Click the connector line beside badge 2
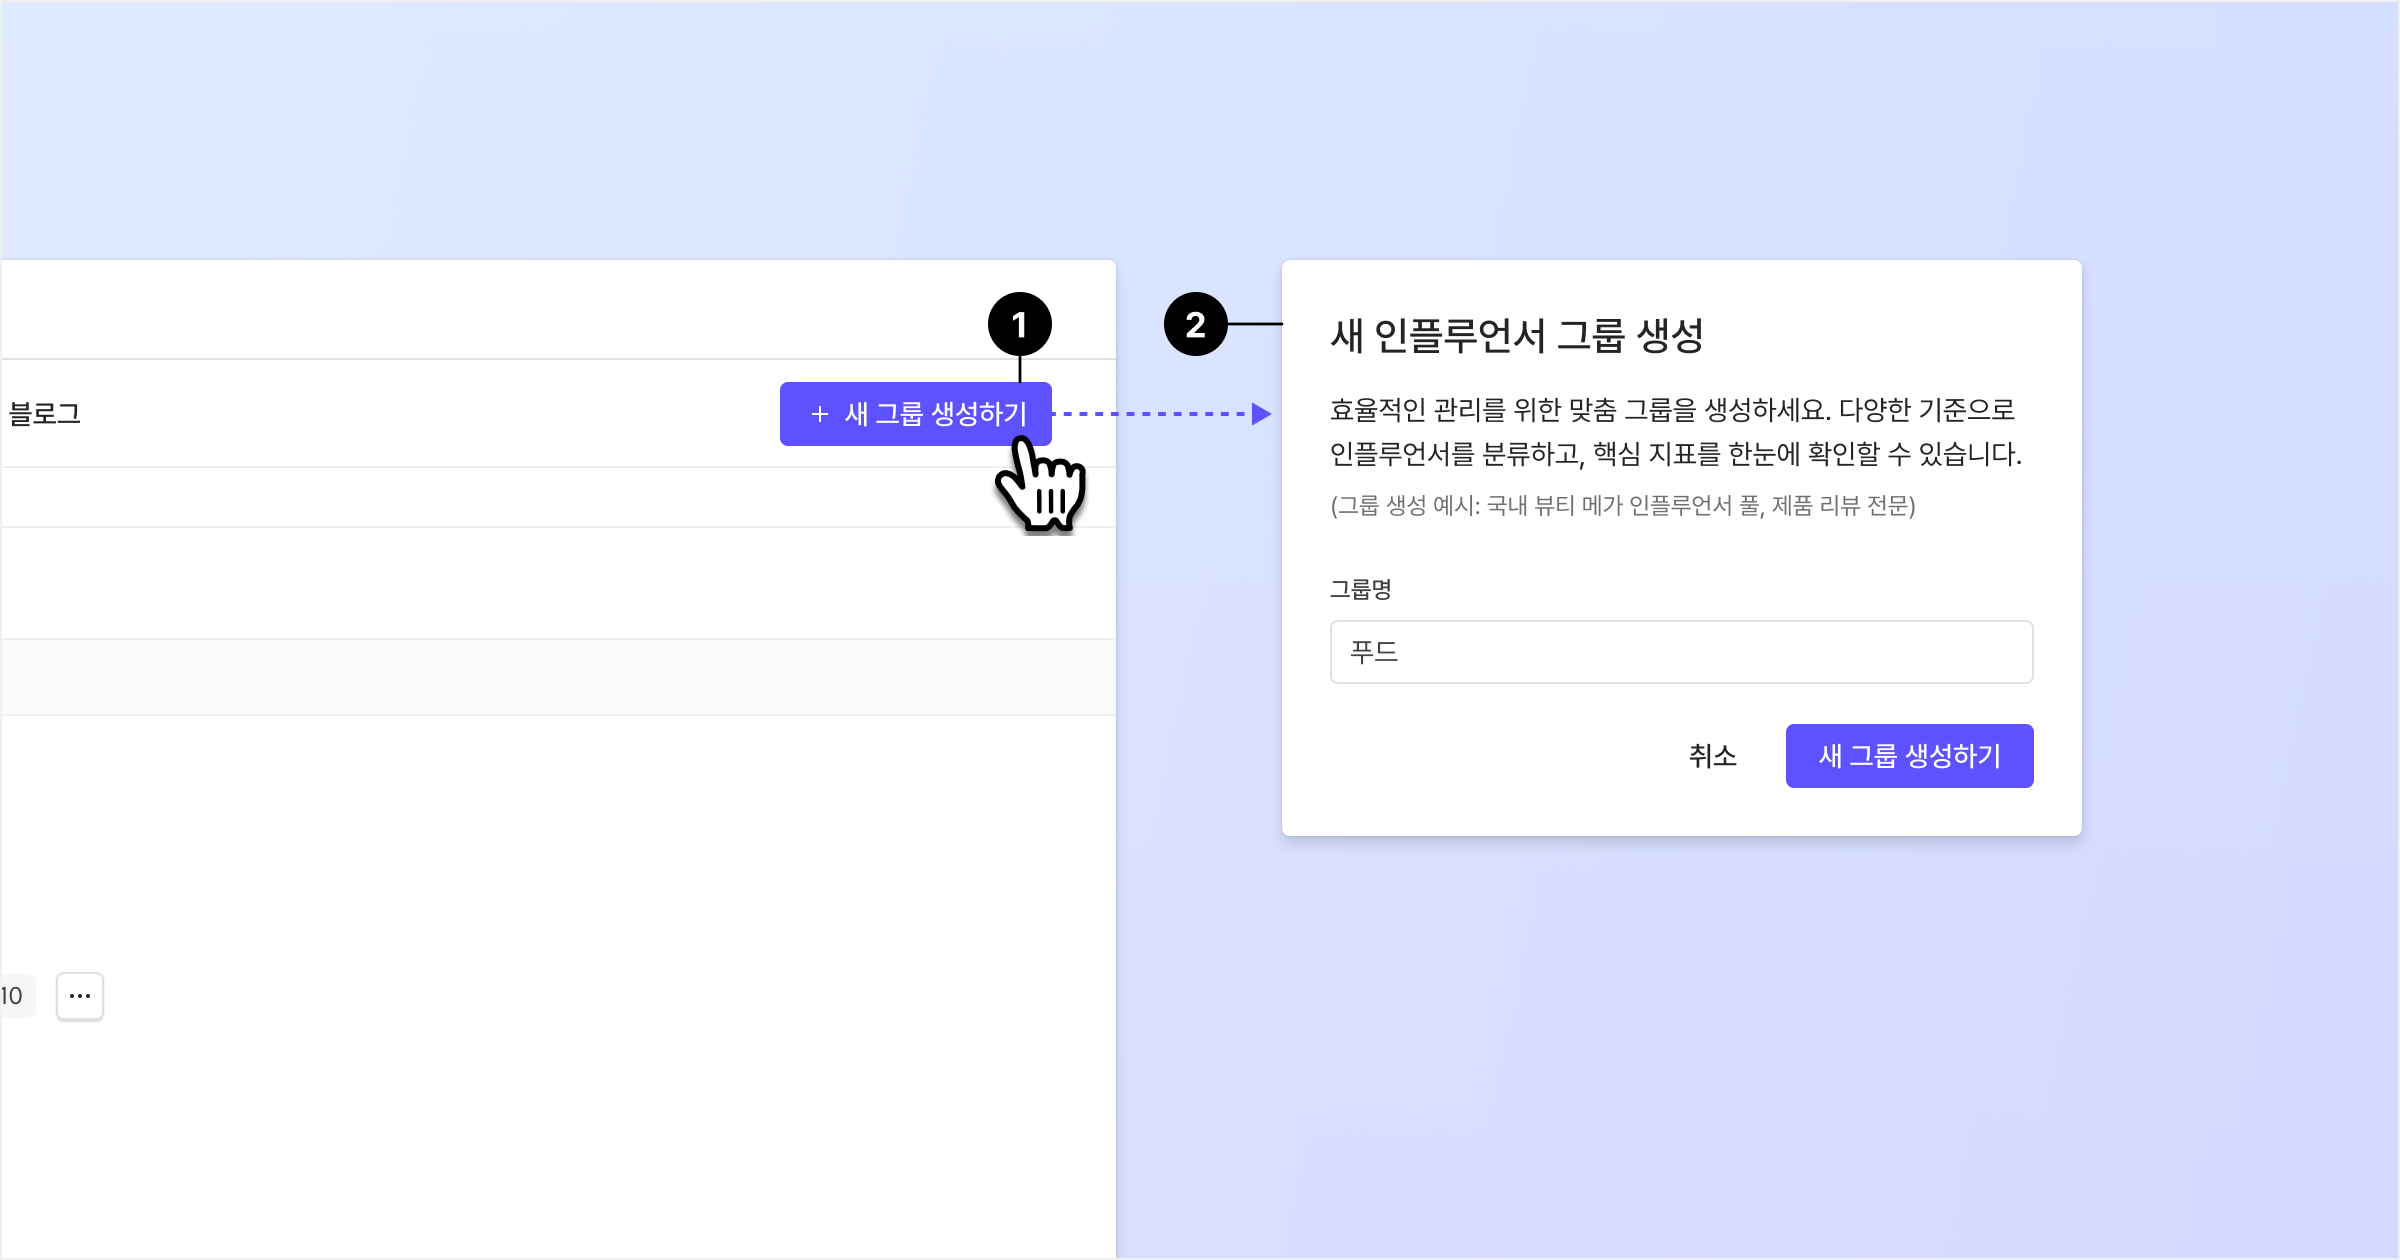Screen dimensions: 2400x1260 (x=1255, y=324)
